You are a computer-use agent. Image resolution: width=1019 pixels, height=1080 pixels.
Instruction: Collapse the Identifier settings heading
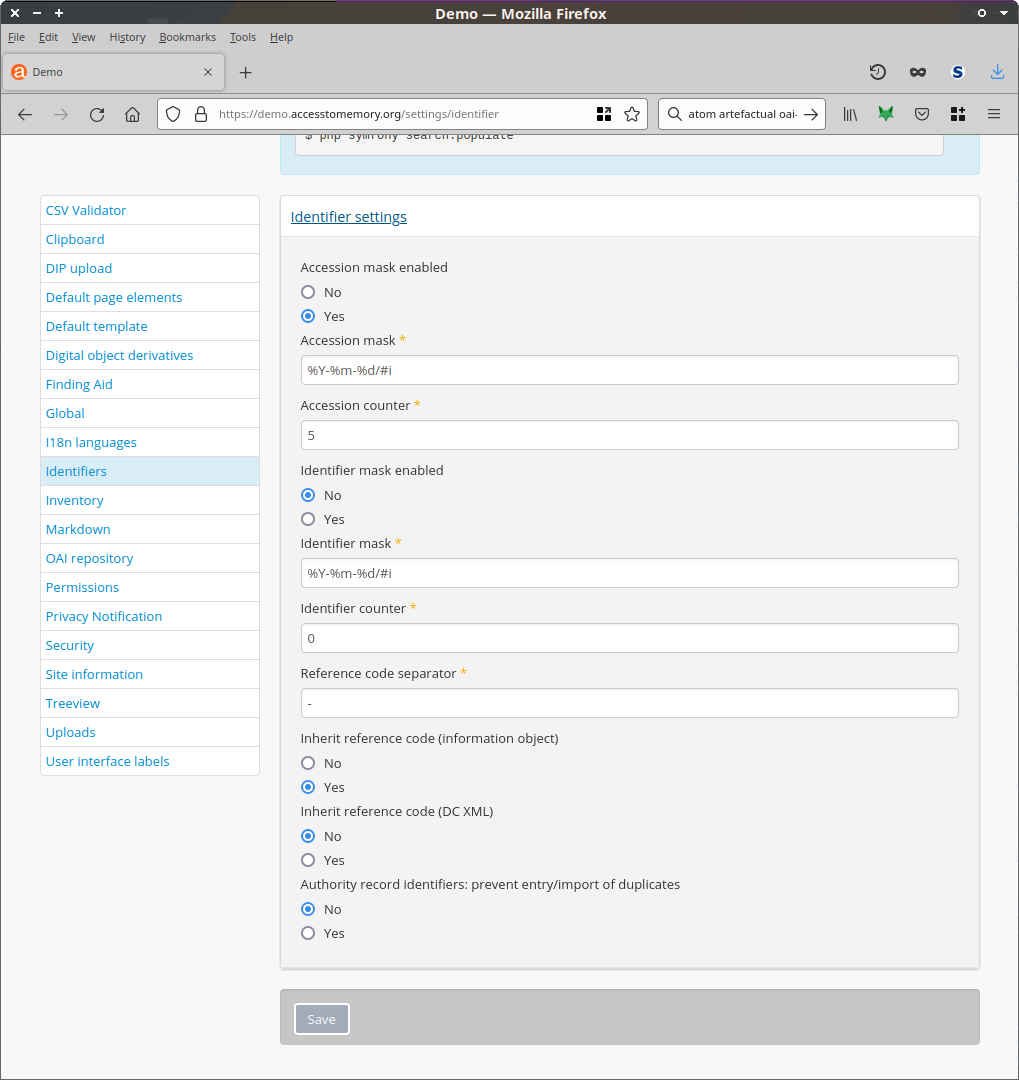[x=348, y=217]
